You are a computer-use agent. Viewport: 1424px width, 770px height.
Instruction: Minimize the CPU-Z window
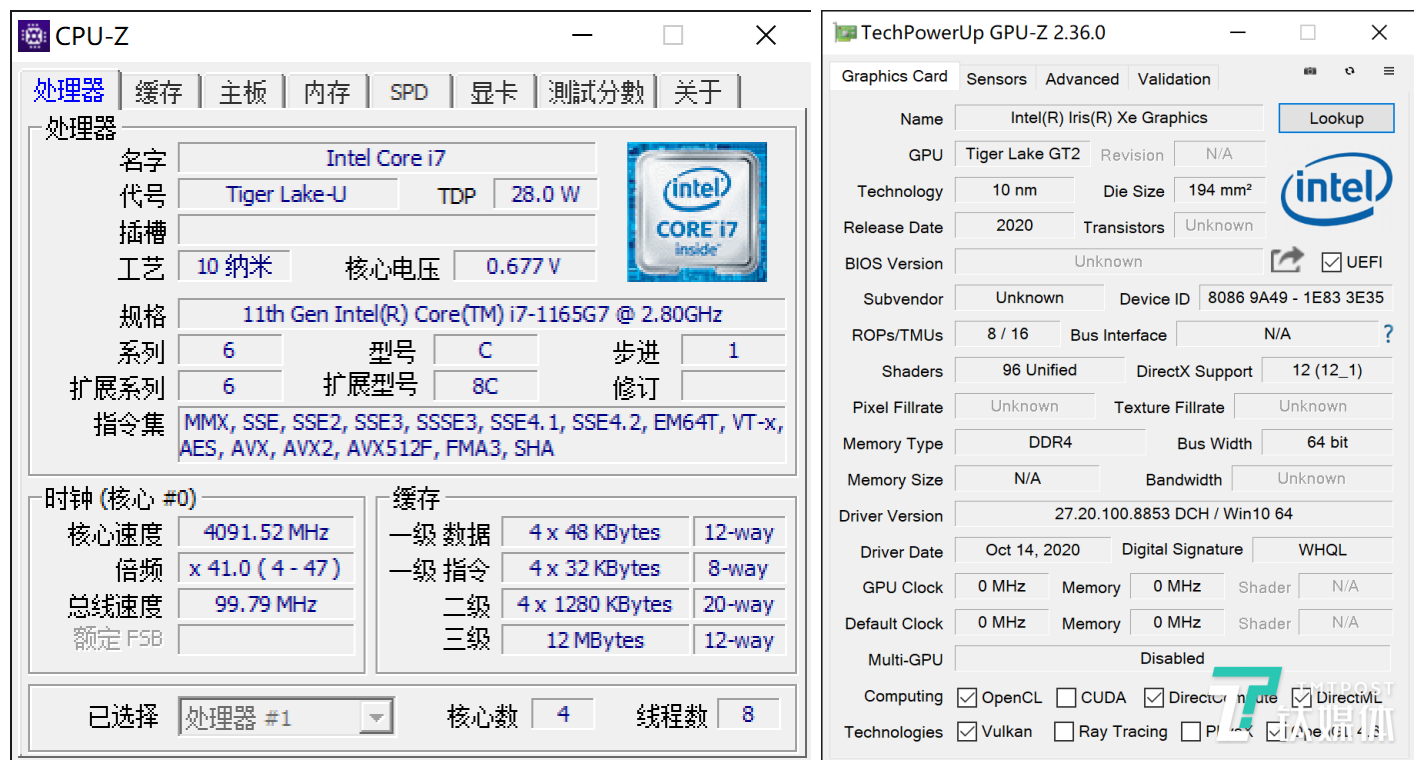point(583,36)
